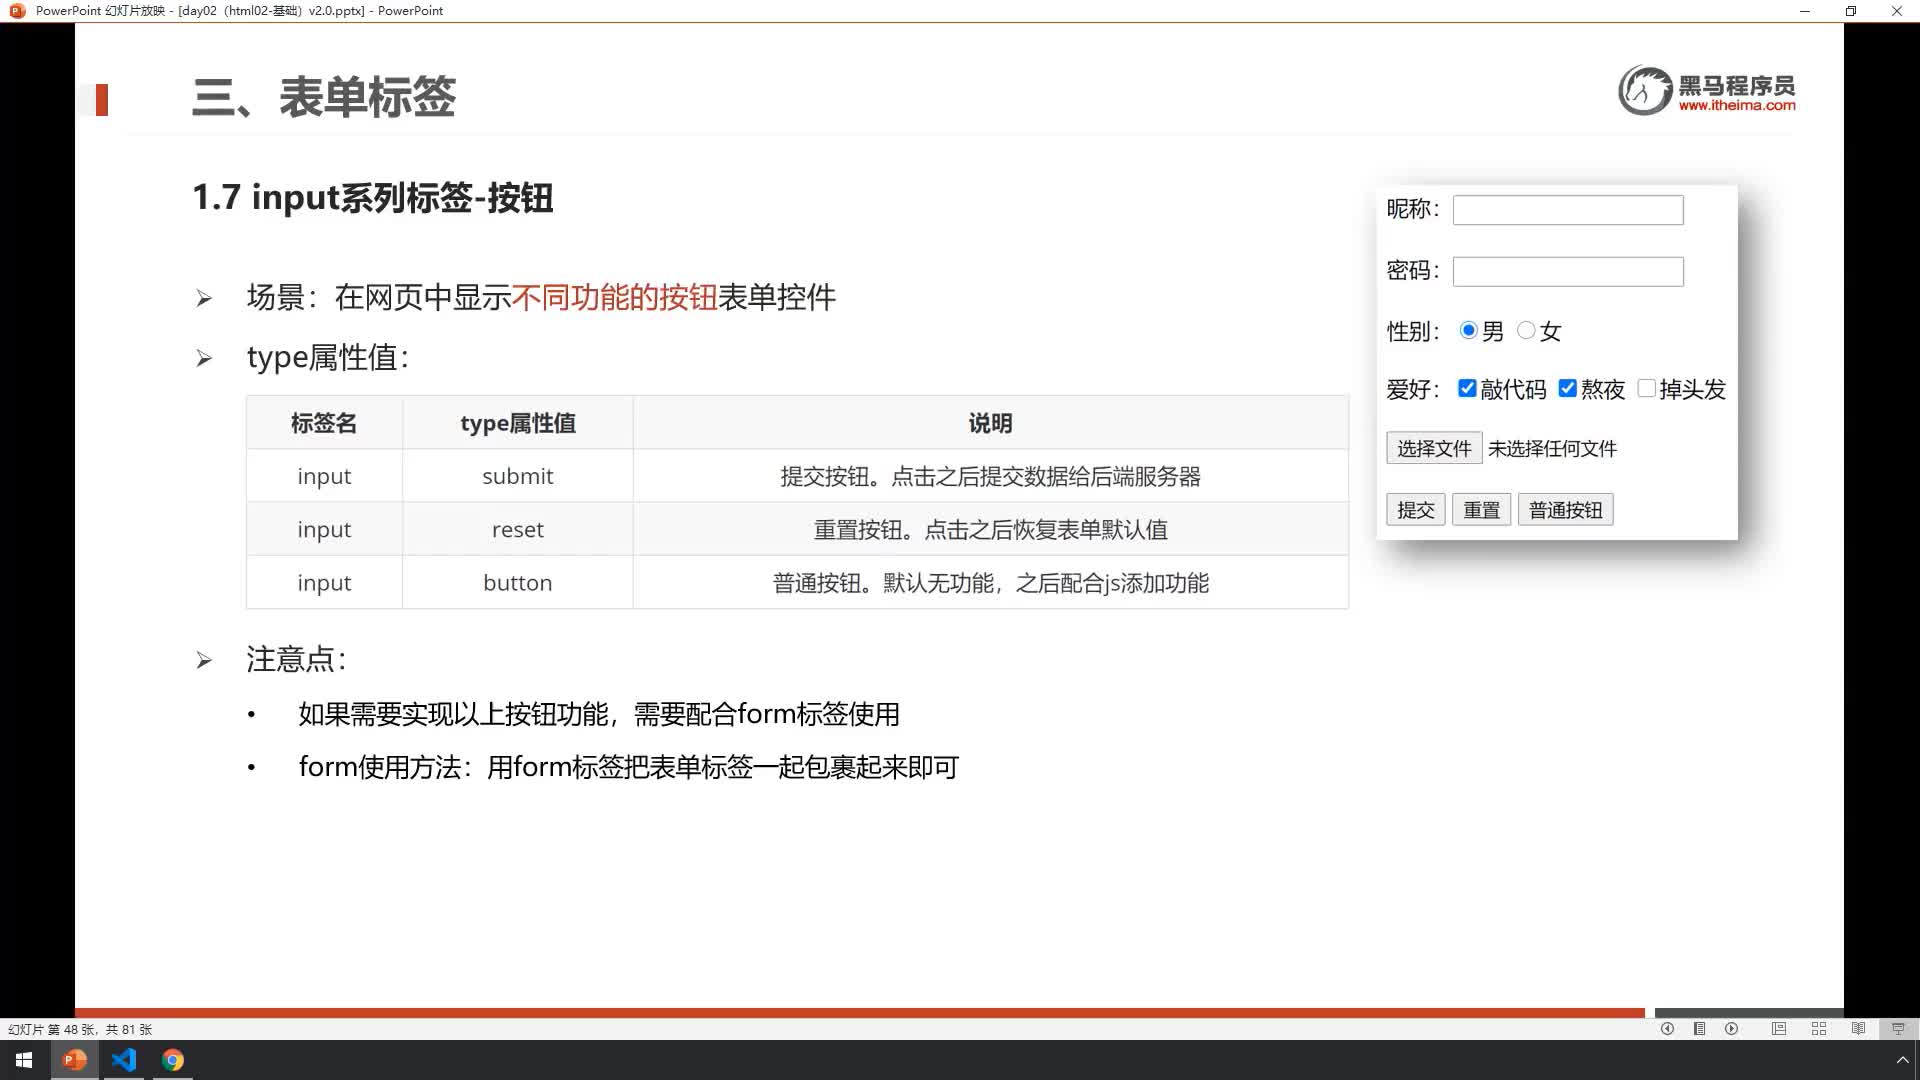This screenshot has height=1080, width=1920.
Task: Click the 'button' table cell
Action: point(517,582)
